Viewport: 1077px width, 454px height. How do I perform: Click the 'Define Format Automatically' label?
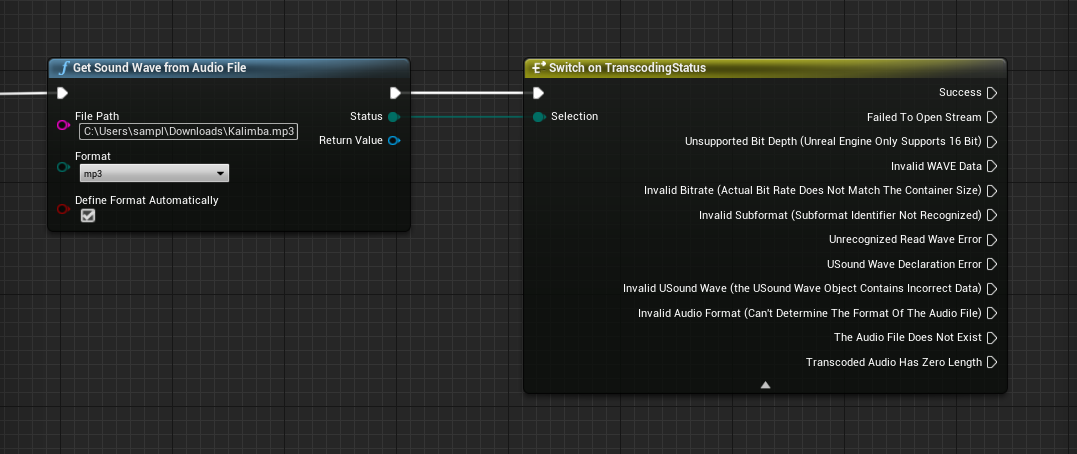[x=147, y=201]
